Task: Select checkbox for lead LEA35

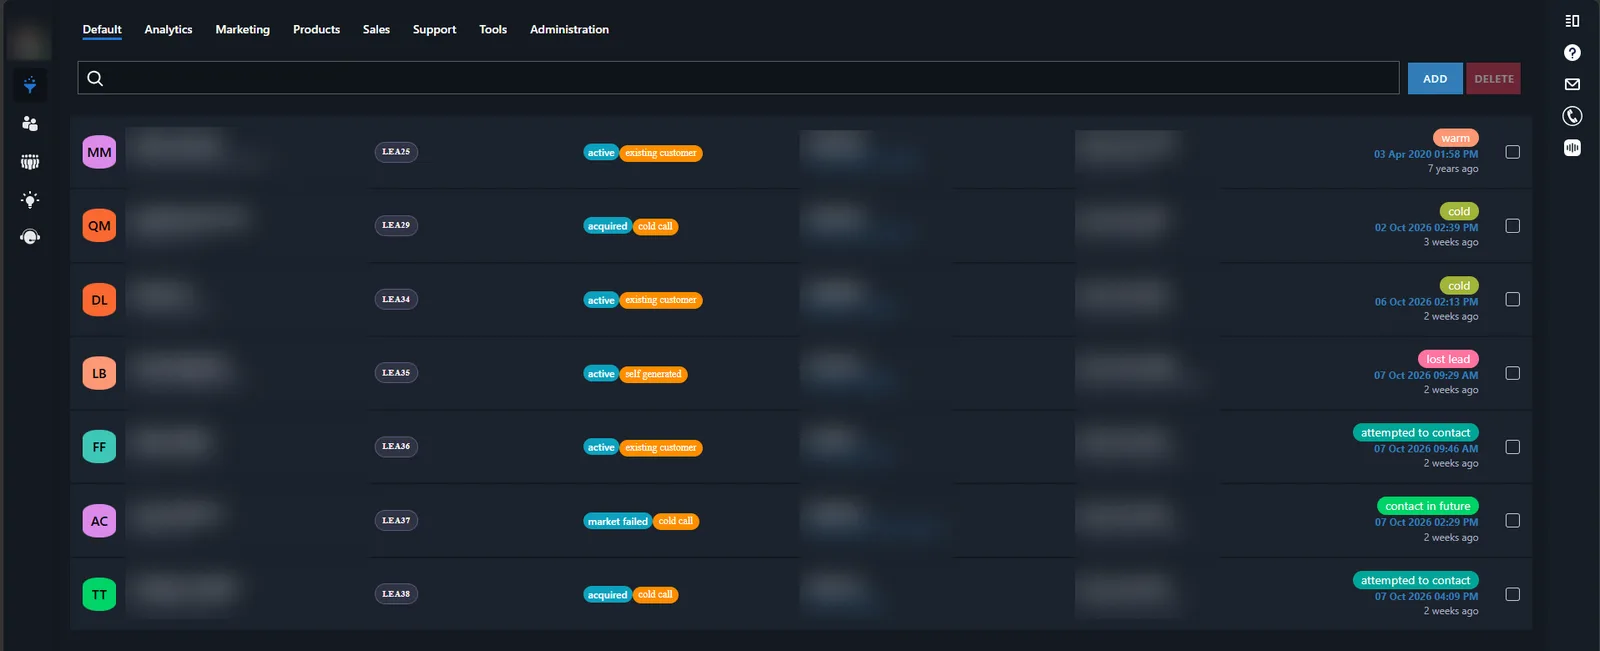Action: coord(1512,373)
